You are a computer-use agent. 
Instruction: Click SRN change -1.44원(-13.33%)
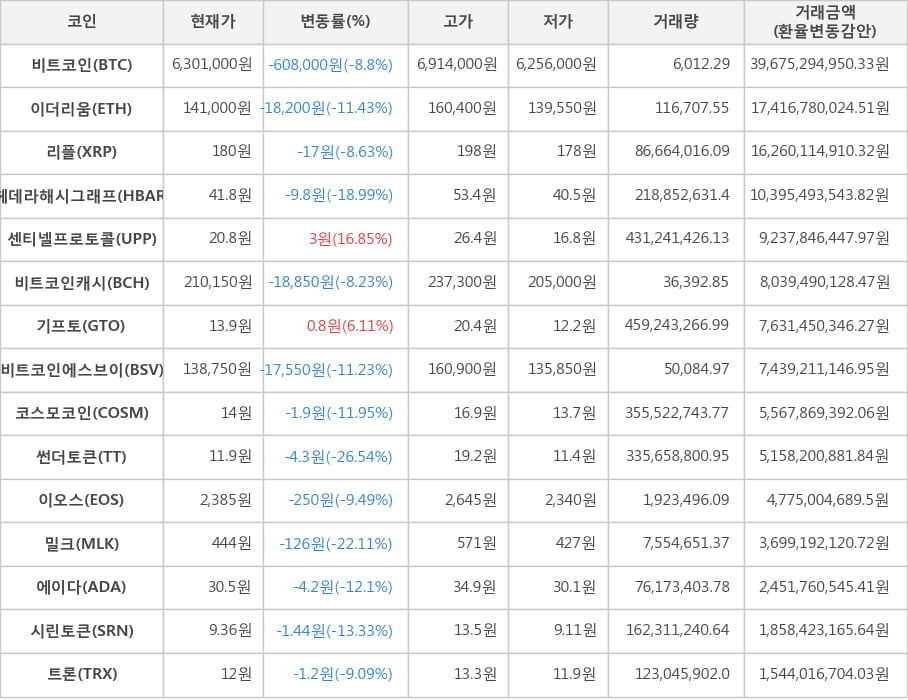[x=335, y=631]
